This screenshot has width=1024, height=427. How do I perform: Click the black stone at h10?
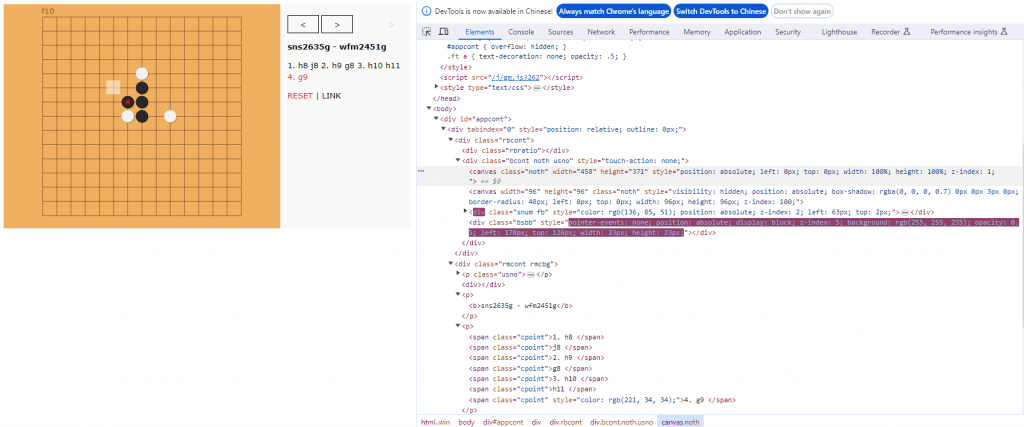point(142,88)
